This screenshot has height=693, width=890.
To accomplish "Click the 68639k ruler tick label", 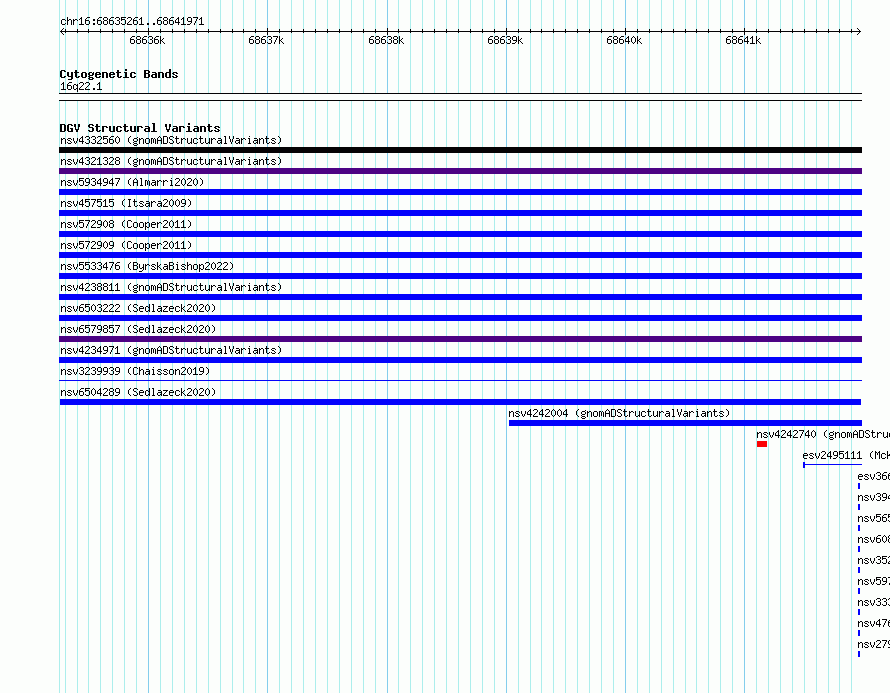I will 505,40.
